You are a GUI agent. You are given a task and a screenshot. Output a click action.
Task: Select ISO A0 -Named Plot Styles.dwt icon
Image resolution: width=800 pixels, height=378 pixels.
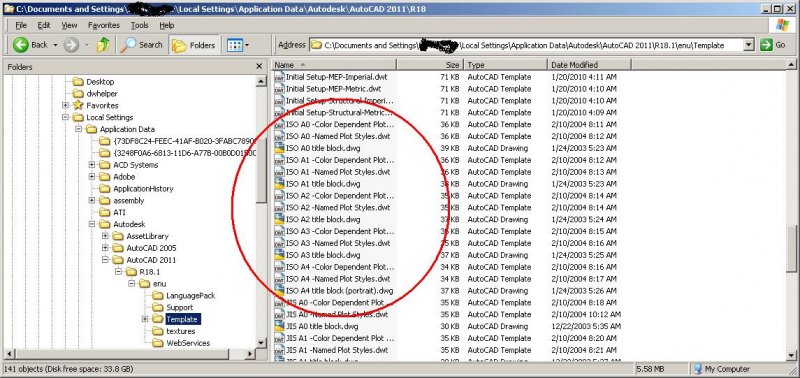(279, 136)
